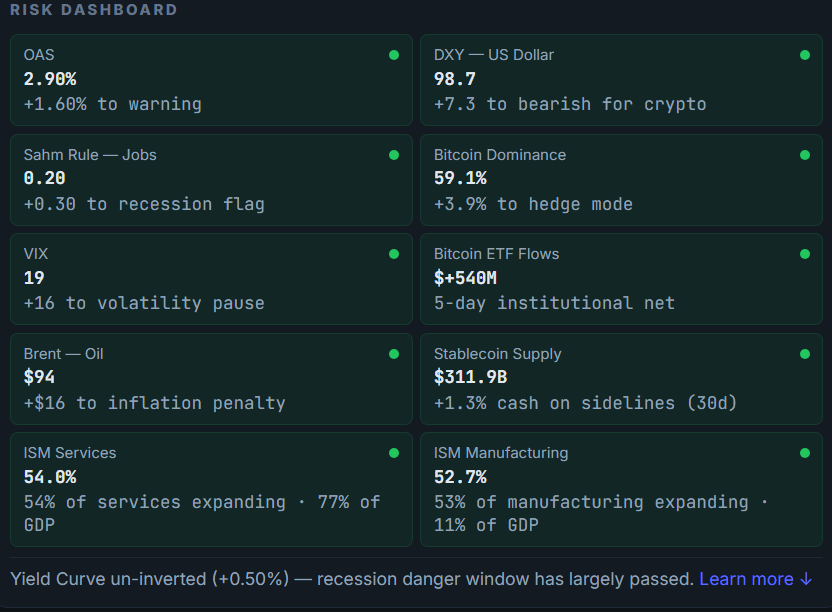Click the Bitcoin Dominance status light

(x=805, y=155)
